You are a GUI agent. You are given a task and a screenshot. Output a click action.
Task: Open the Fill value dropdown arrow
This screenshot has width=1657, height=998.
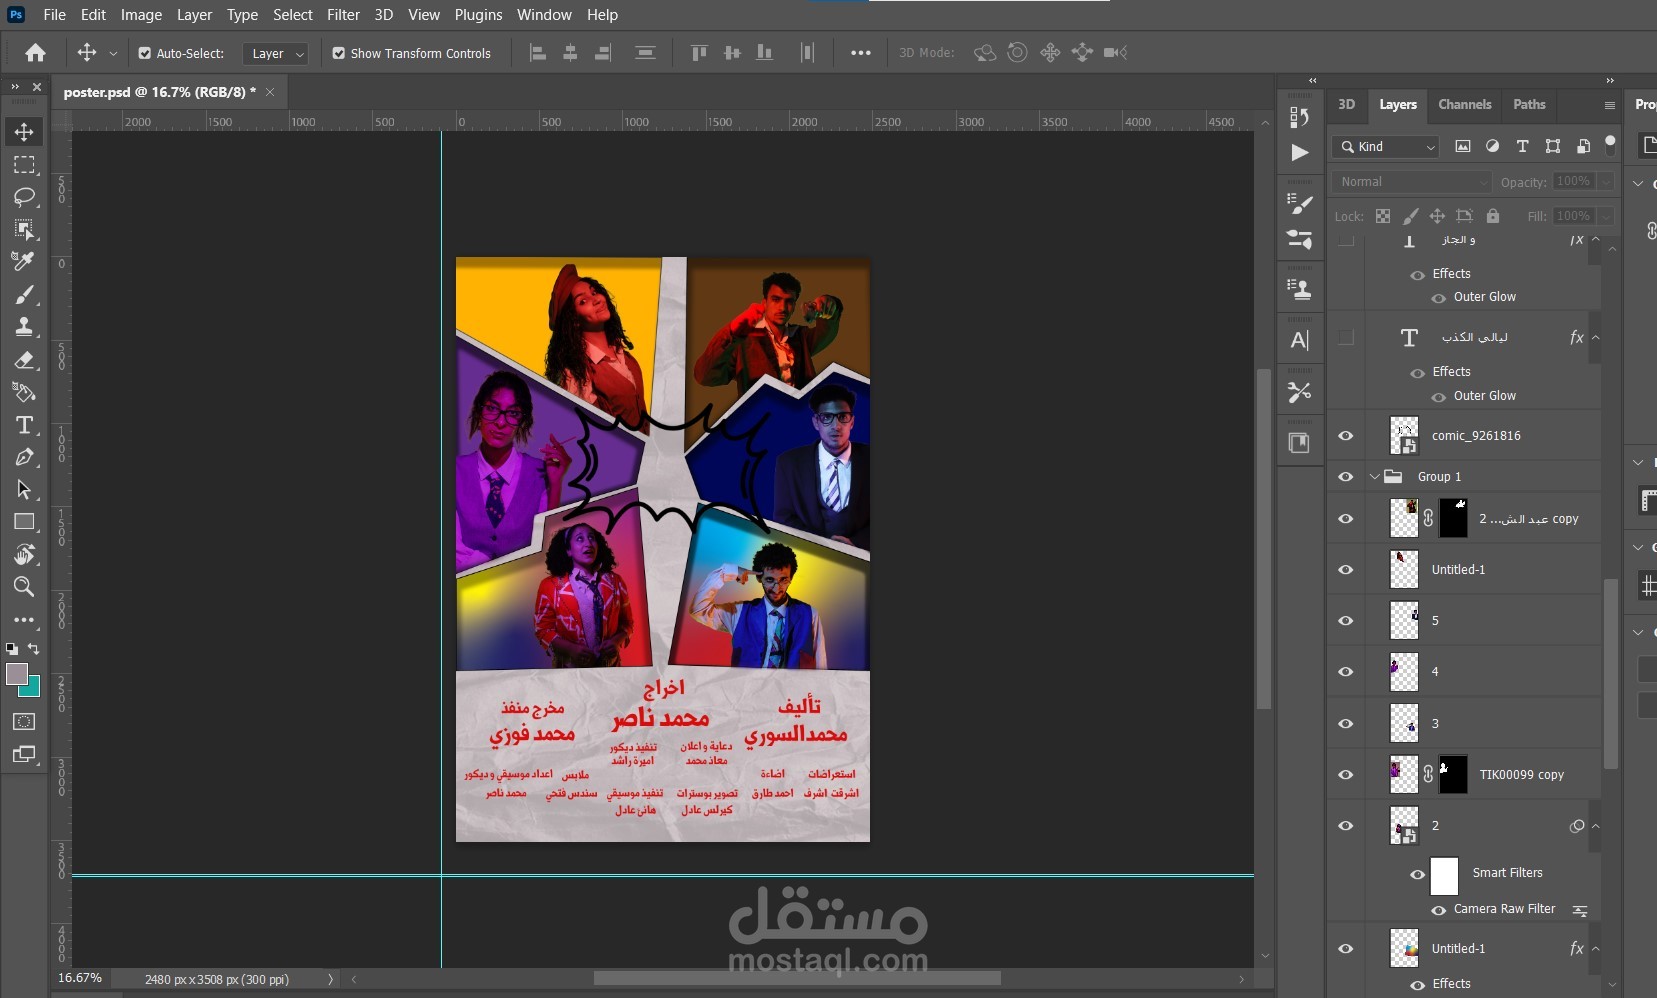1606,216
